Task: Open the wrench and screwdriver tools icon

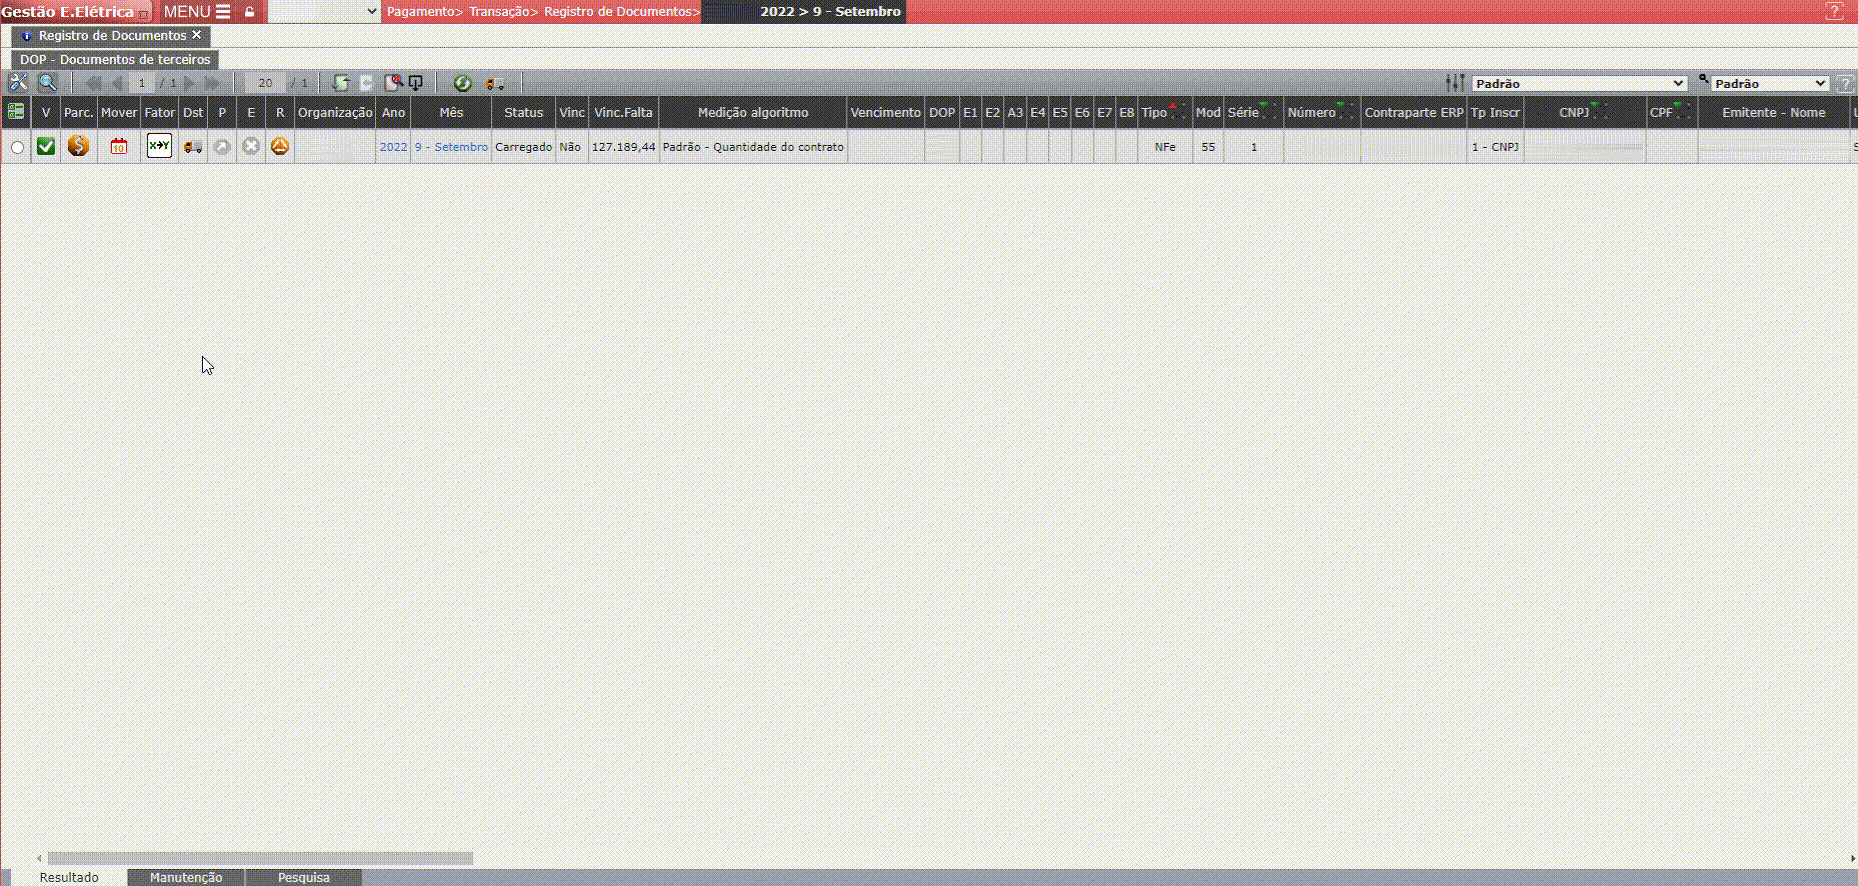Action: [18, 83]
